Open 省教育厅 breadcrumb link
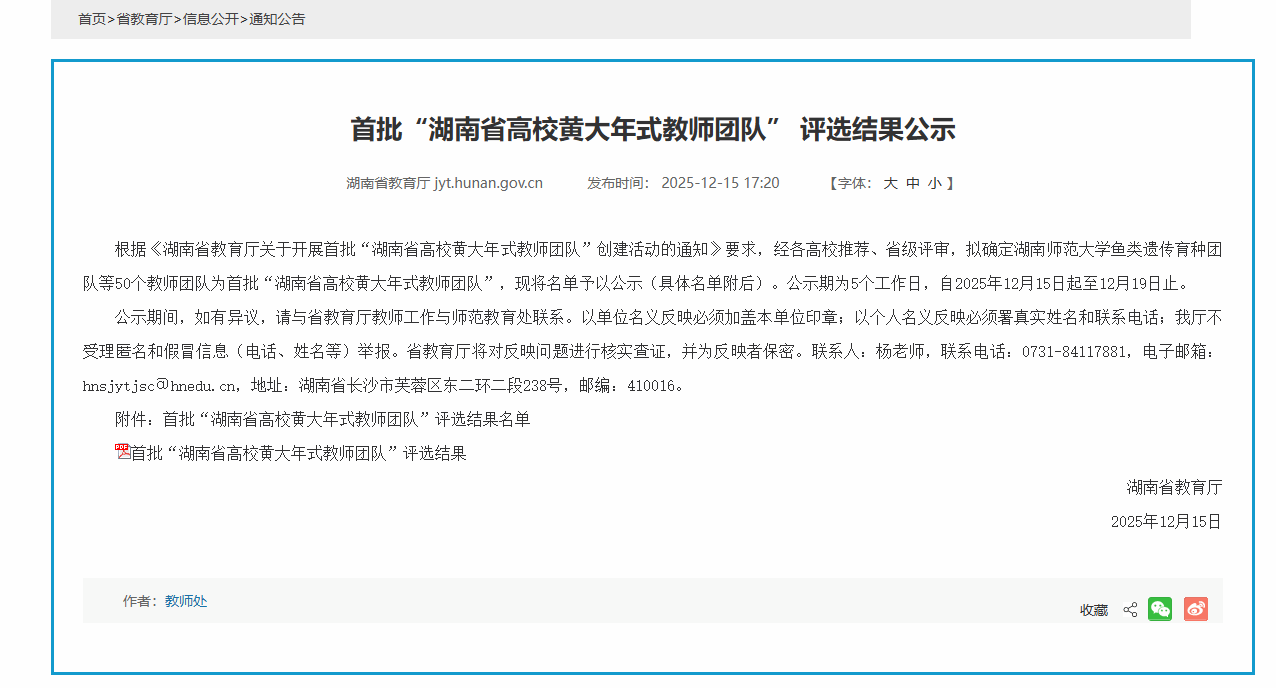1276x688 pixels. coord(145,19)
